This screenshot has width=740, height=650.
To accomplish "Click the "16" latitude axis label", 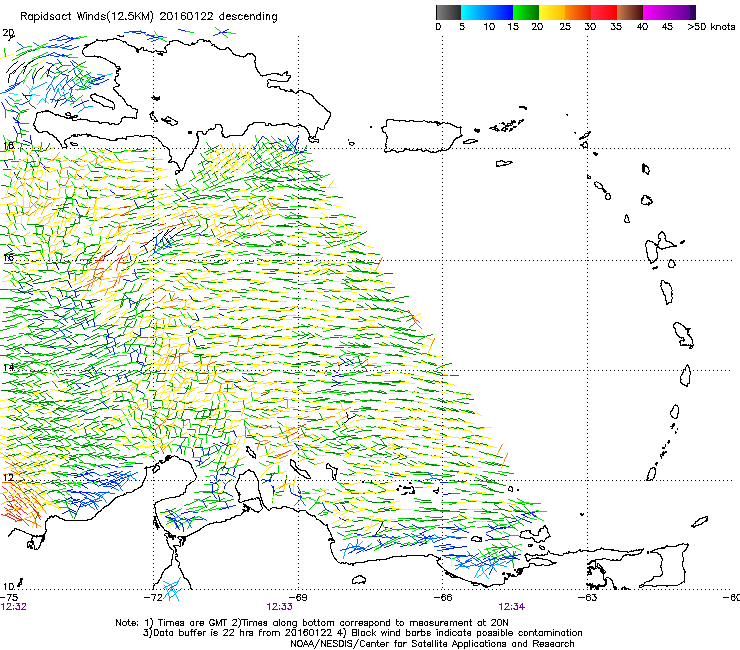I will [8, 258].
